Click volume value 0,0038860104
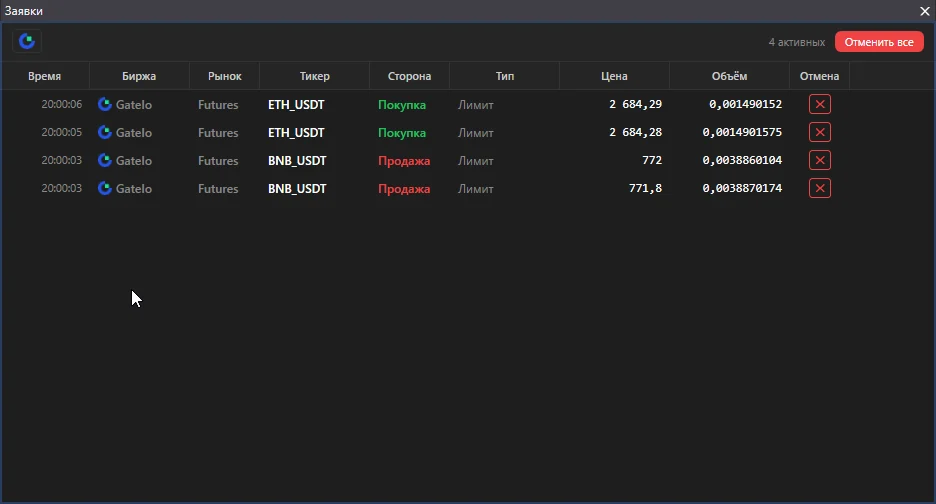The image size is (936, 504). coord(742,160)
